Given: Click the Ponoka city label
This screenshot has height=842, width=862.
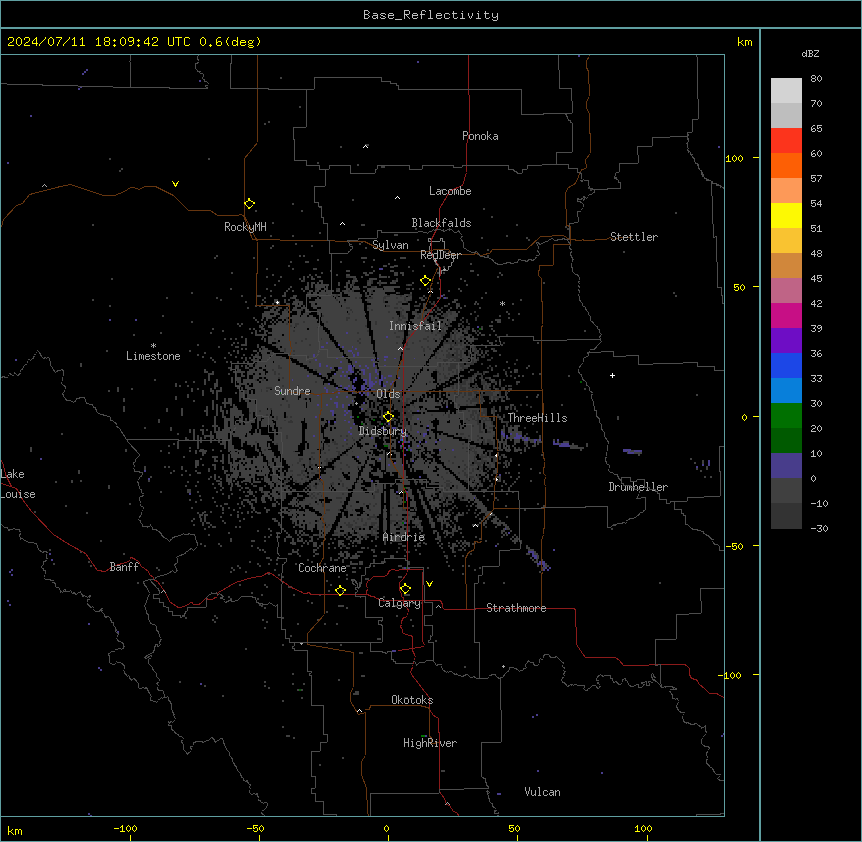Looking at the screenshot, I should tap(480, 136).
